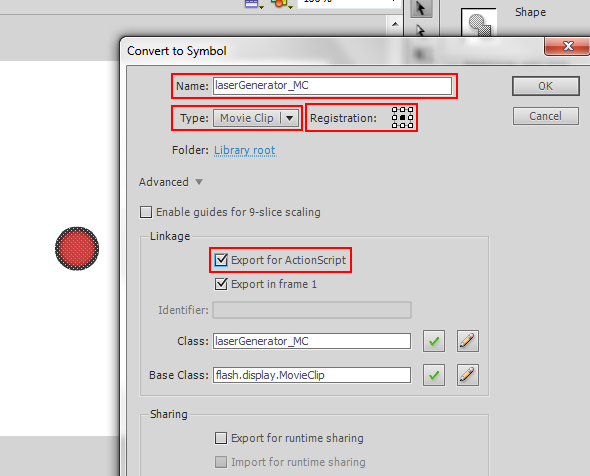Close the Convert to Symbol dialog

tap(567, 46)
